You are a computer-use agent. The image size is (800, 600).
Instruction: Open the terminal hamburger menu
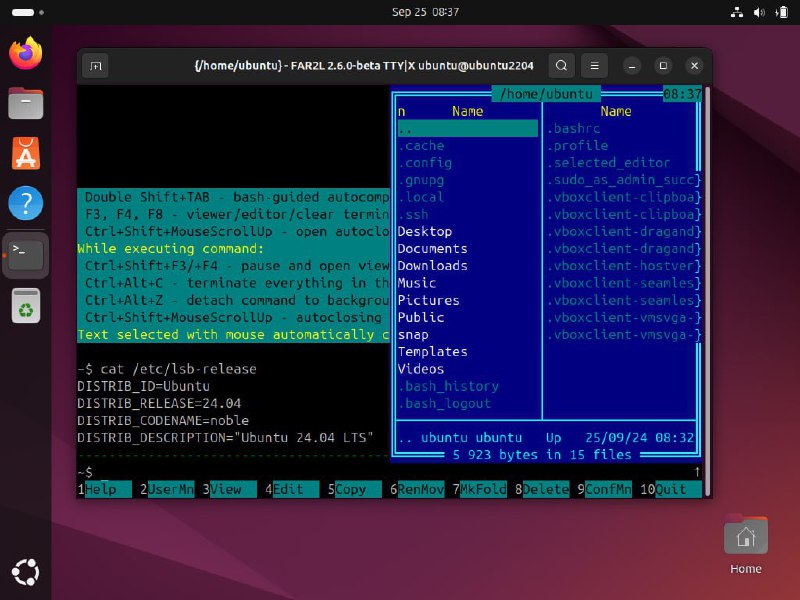click(x=594, y=66)
